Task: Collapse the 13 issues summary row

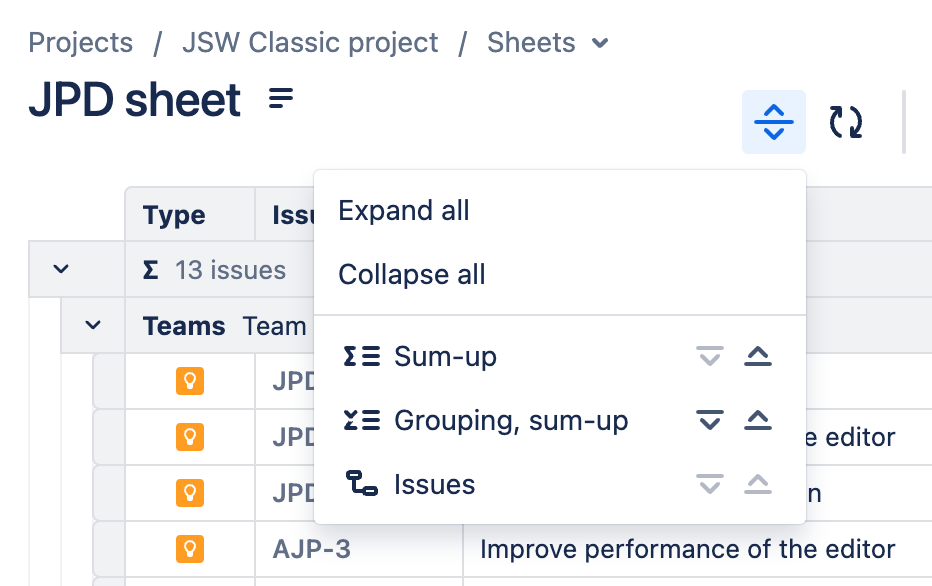Action: 61,269
